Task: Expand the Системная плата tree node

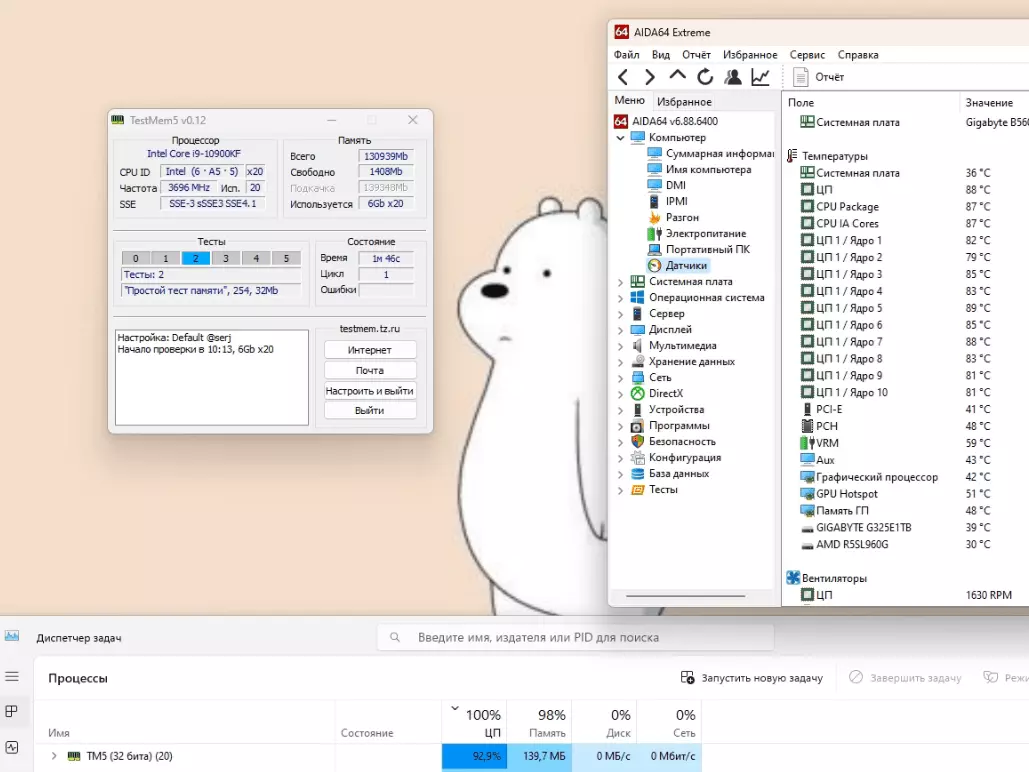Action: [x=620, y=282]
